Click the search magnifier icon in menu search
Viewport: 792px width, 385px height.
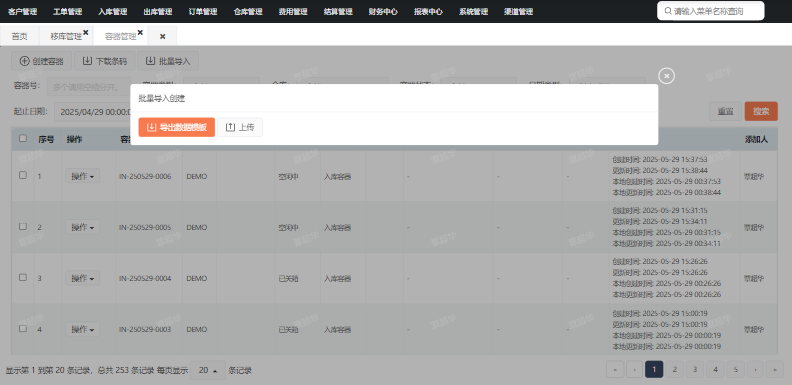pyautogui.click(x=668, y=11)
